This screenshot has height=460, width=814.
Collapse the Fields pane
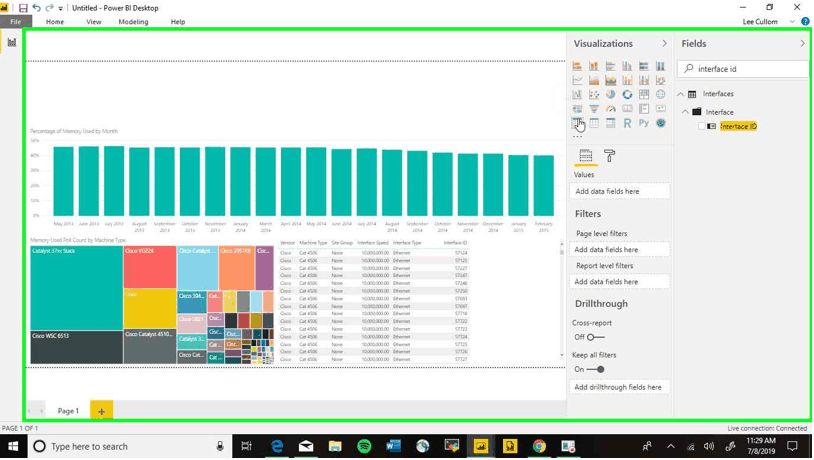pyautogui.click(x=802, y=44)
